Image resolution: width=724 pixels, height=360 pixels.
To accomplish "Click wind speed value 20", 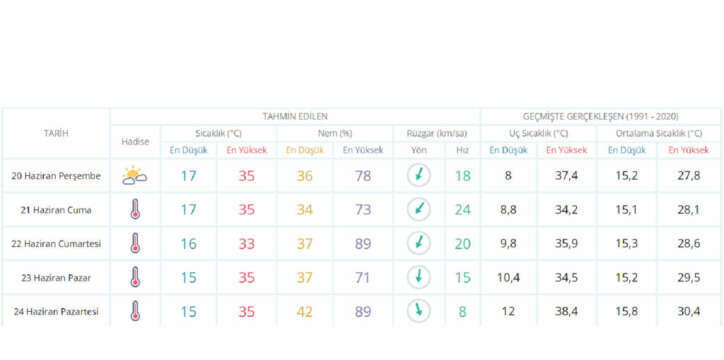I will (463, 244).
